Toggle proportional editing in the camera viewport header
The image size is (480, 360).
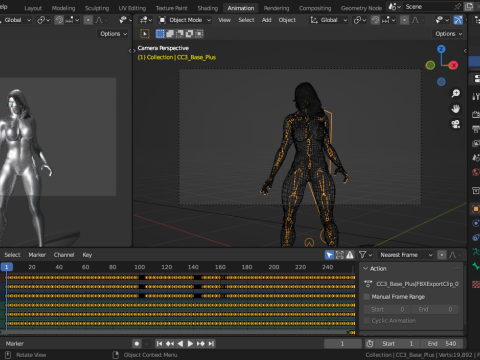(x=404, y=20)
